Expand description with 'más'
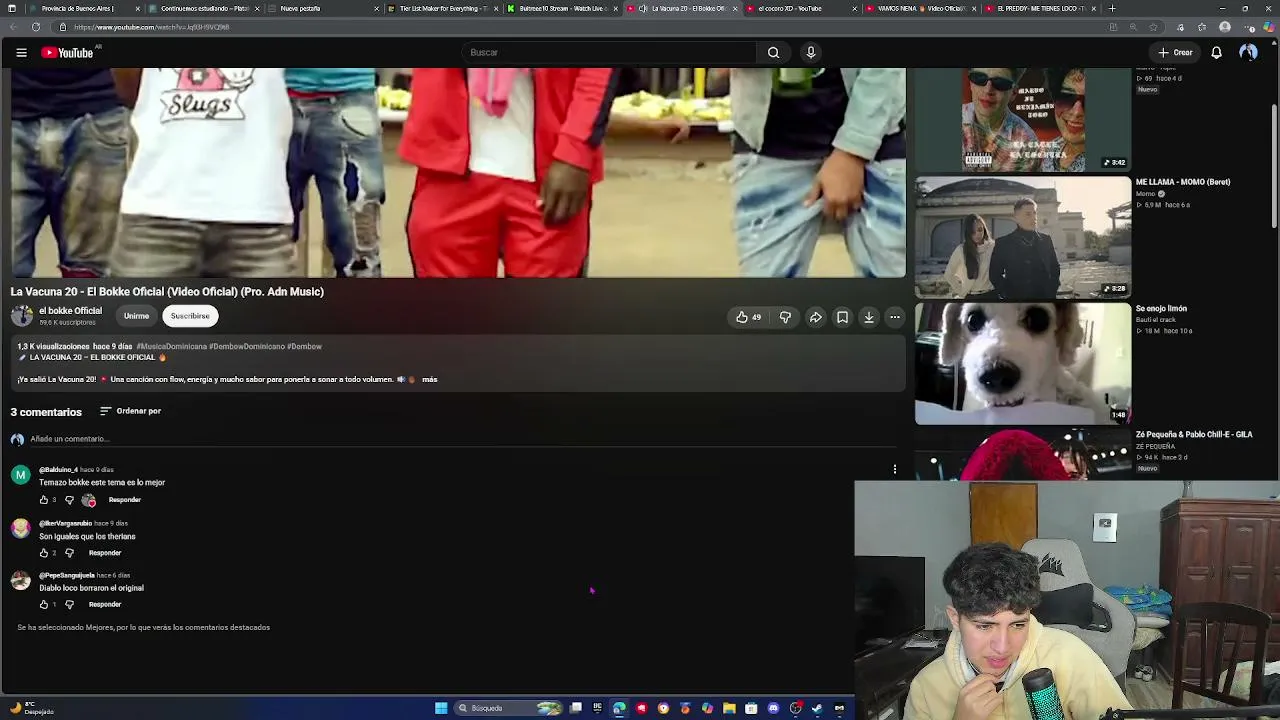The height and width of the screenshot is (720, 1280). [x=430, y=380]
